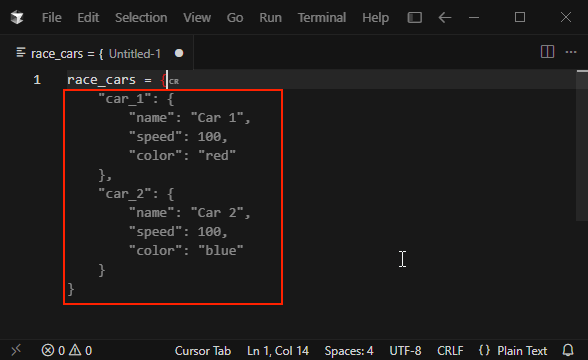
Task: Open the editor more actions menu
Action: 571,52
